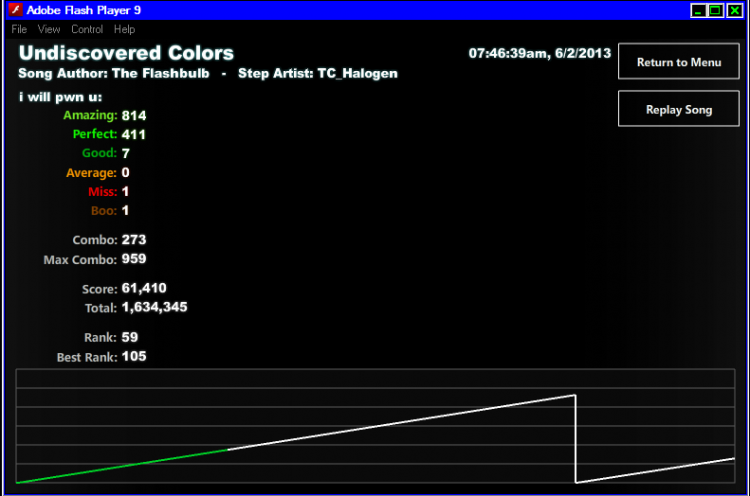Close the Flash Player window

pos(734,10)
